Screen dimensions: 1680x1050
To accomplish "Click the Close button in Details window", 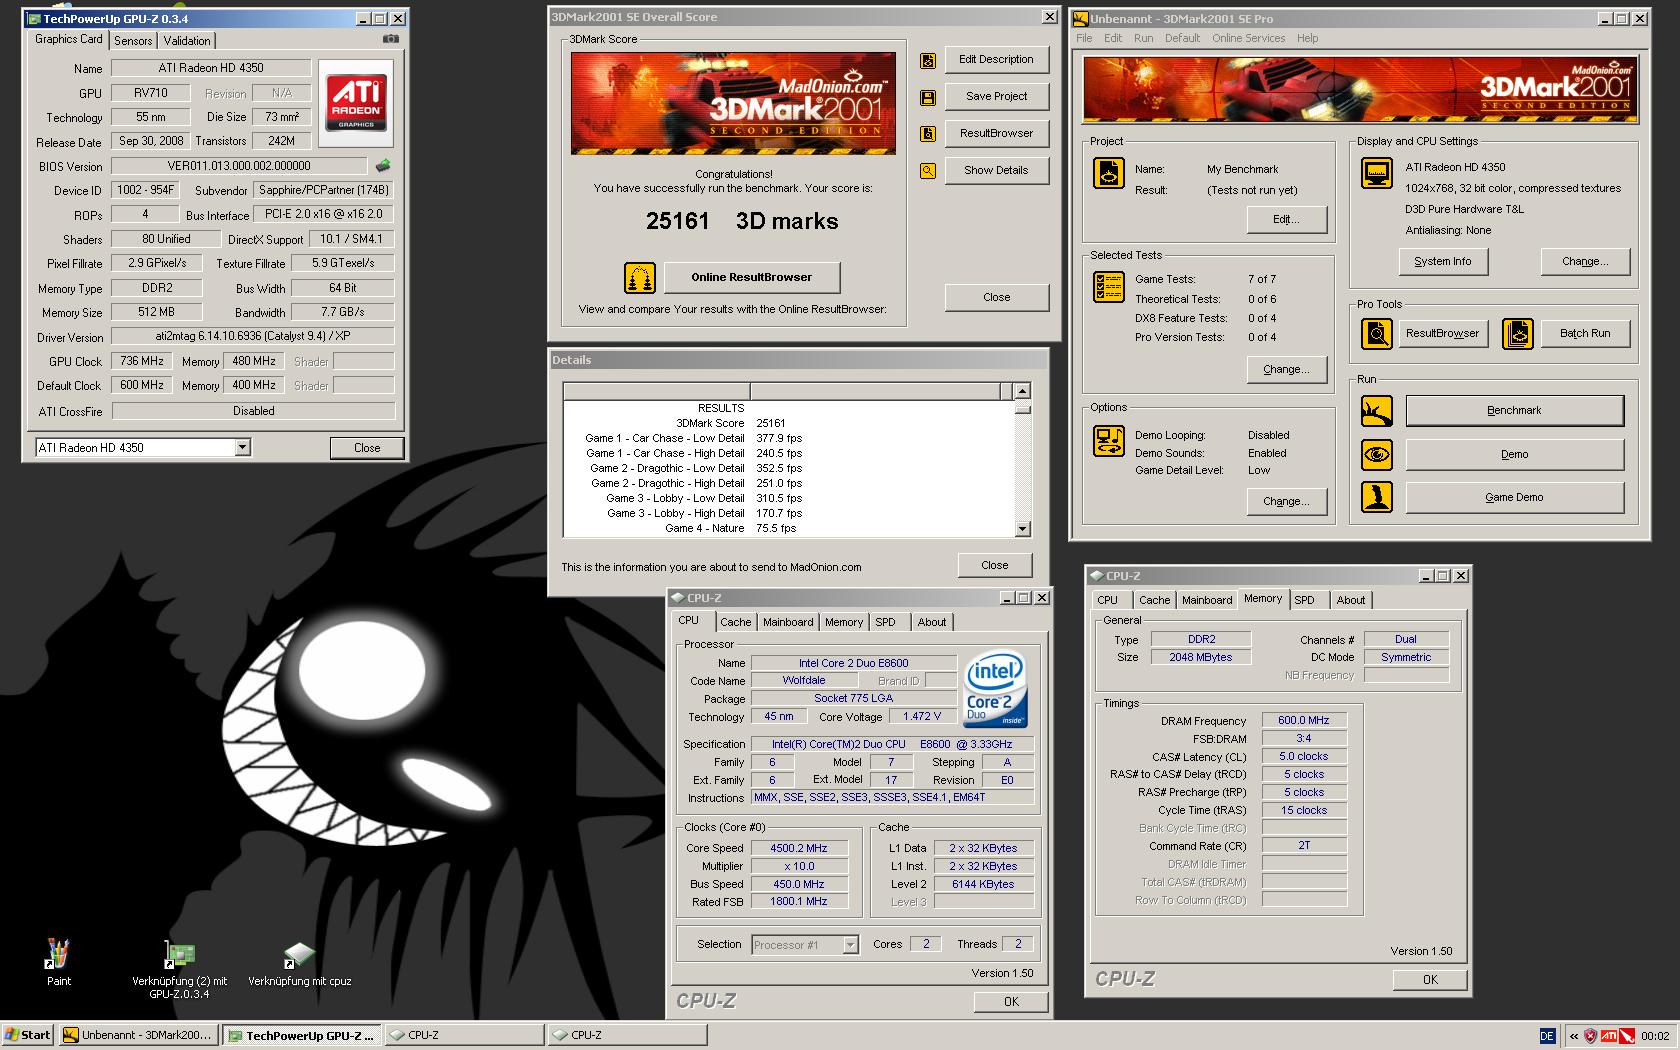I will (x=995, y=565).
